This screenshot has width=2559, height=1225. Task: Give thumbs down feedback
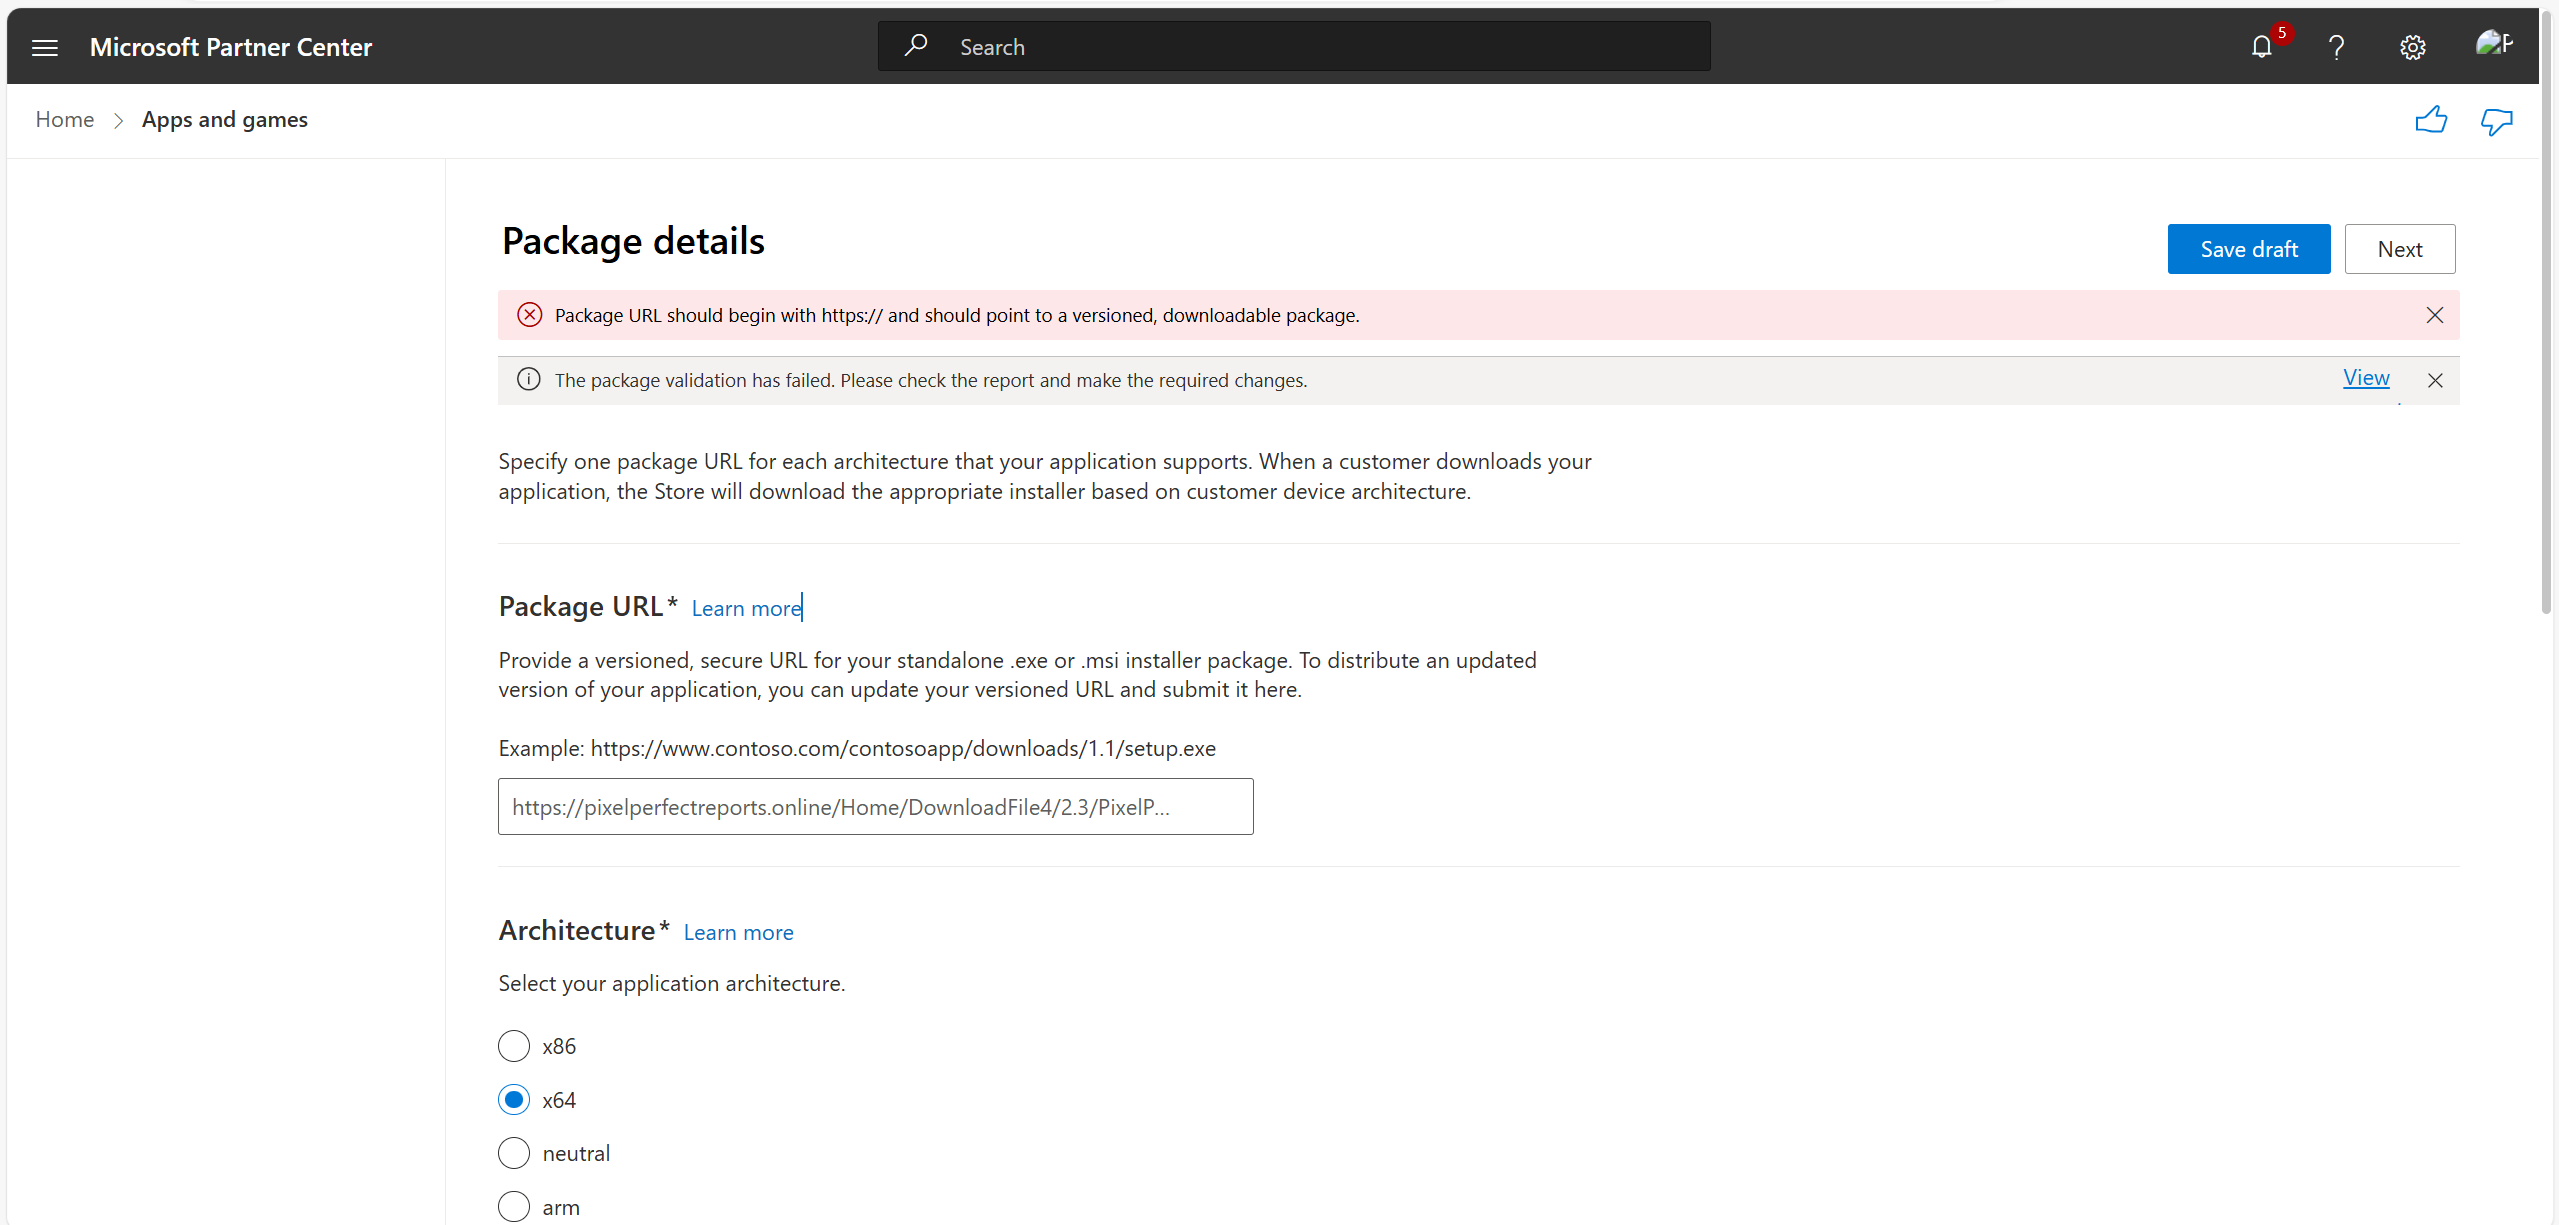tap(2497, 121)
